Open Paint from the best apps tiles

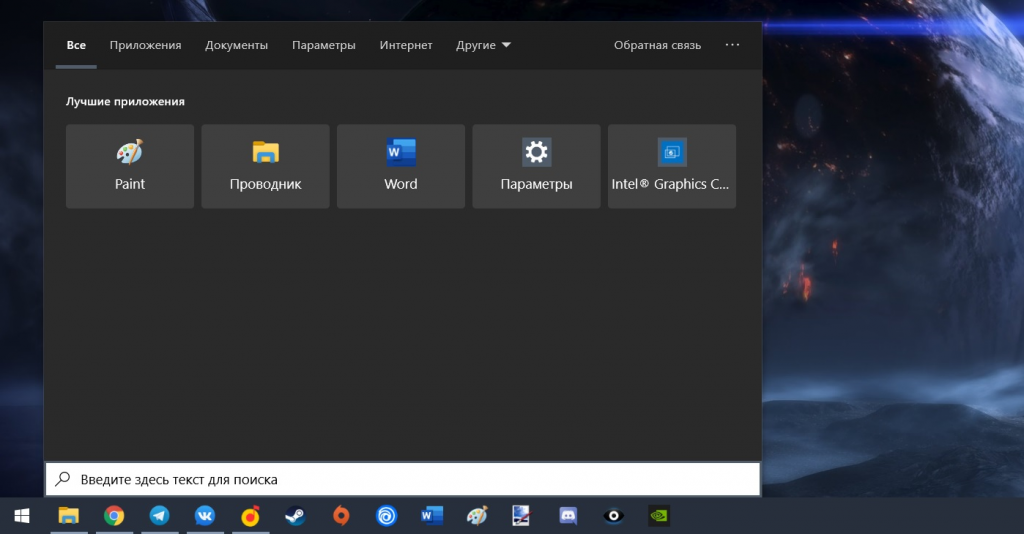pos(130,166)
